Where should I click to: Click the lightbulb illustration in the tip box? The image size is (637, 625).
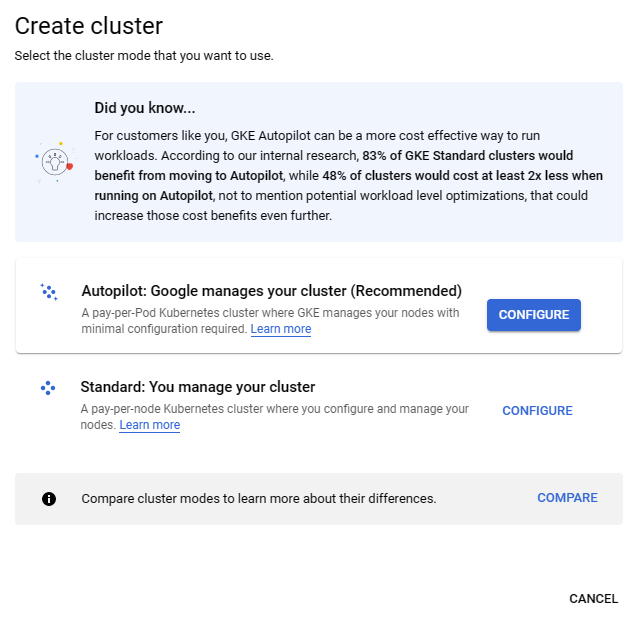(54, 161)
